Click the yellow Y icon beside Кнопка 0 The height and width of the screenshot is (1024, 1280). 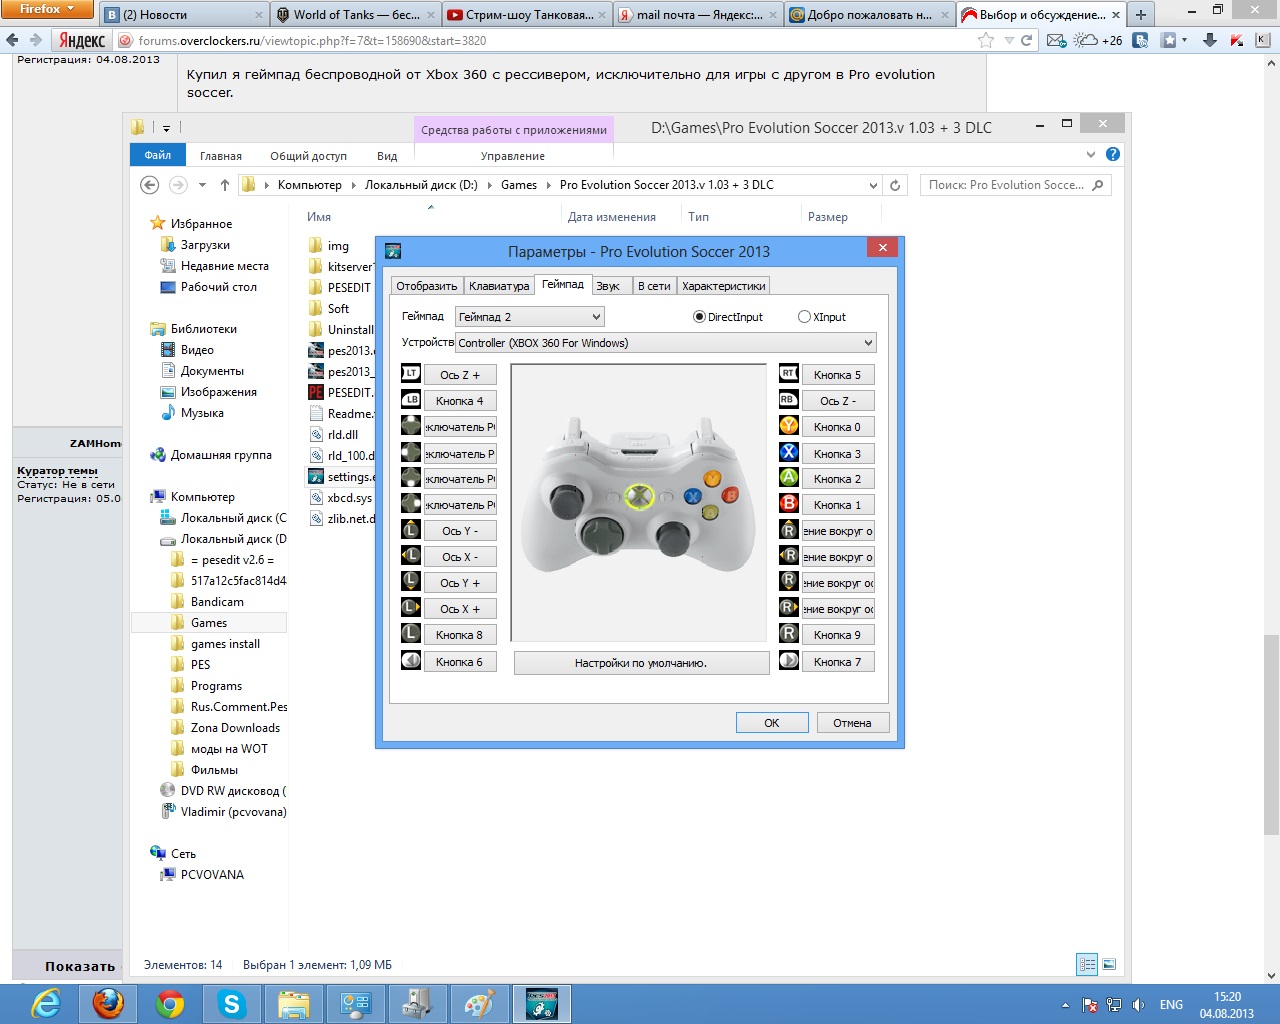(789, 426)
